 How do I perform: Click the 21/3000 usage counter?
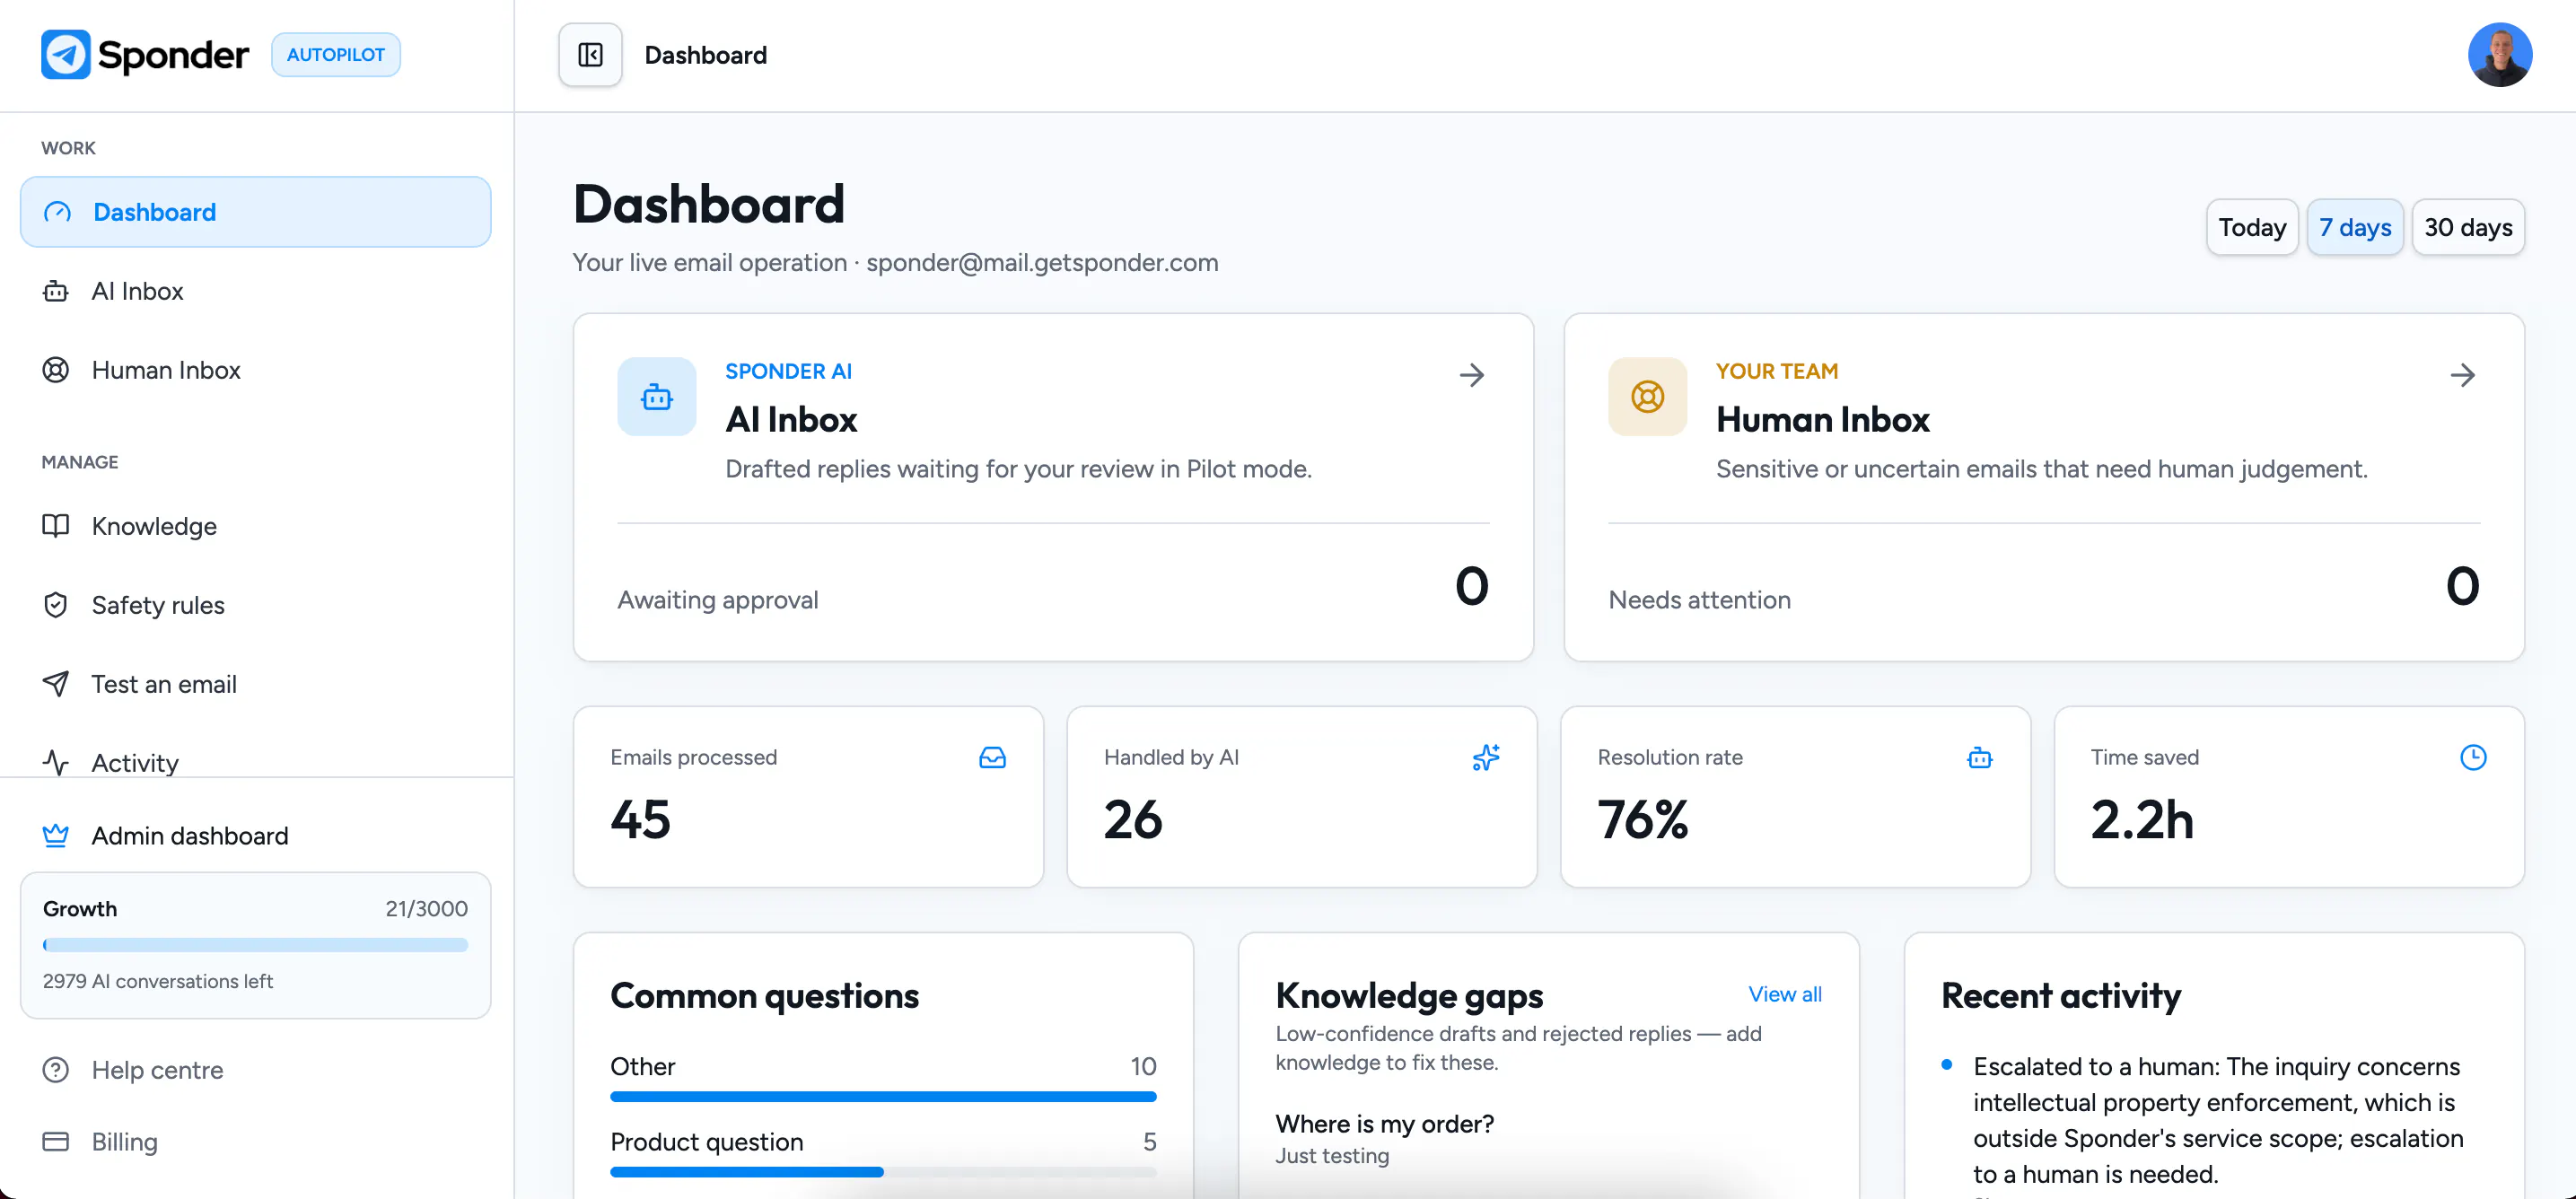427,909
